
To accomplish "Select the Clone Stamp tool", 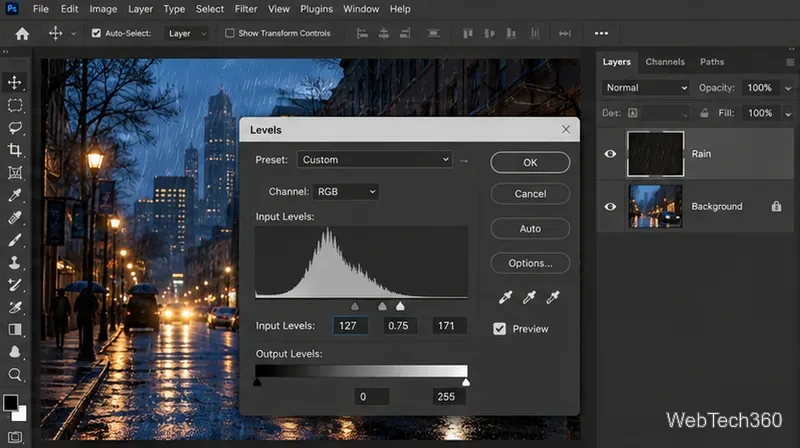I will [x=15, y=262].
